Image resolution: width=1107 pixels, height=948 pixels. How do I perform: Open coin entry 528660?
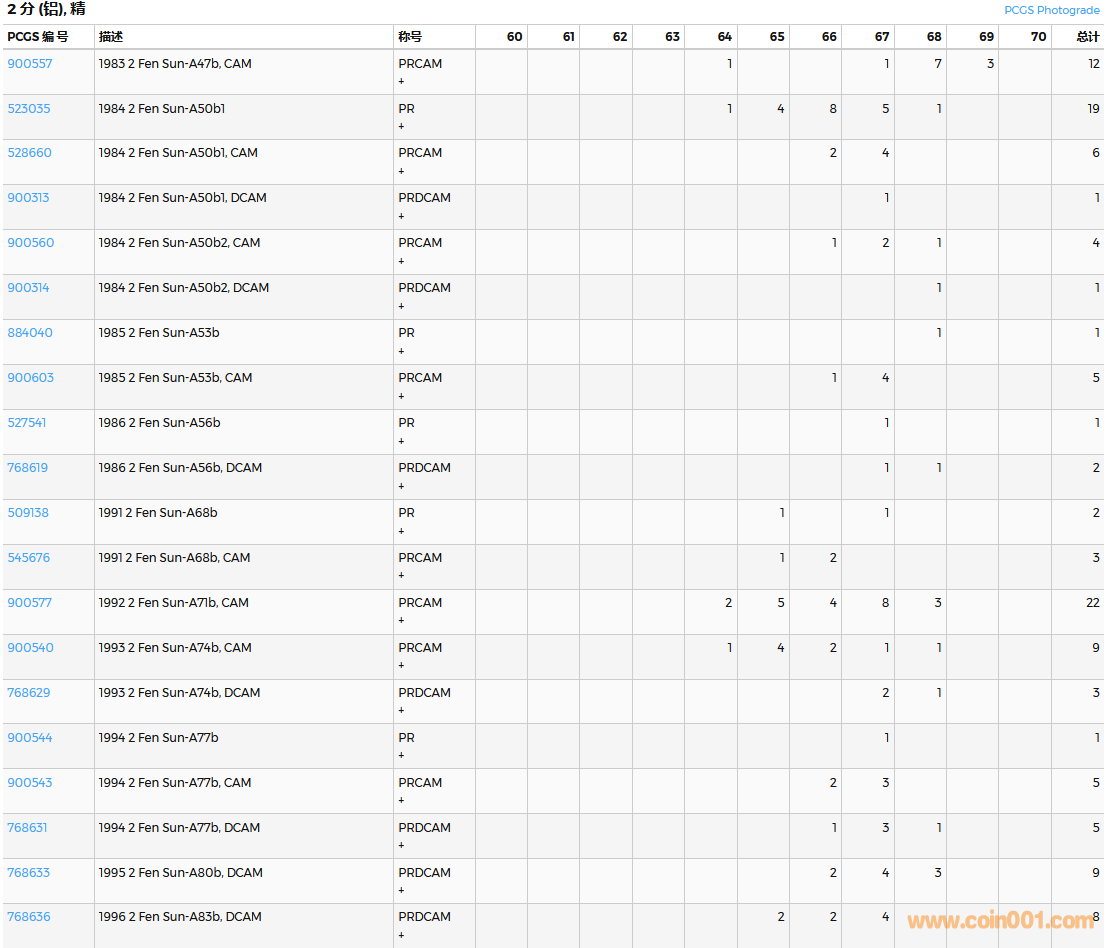point(30,153)
